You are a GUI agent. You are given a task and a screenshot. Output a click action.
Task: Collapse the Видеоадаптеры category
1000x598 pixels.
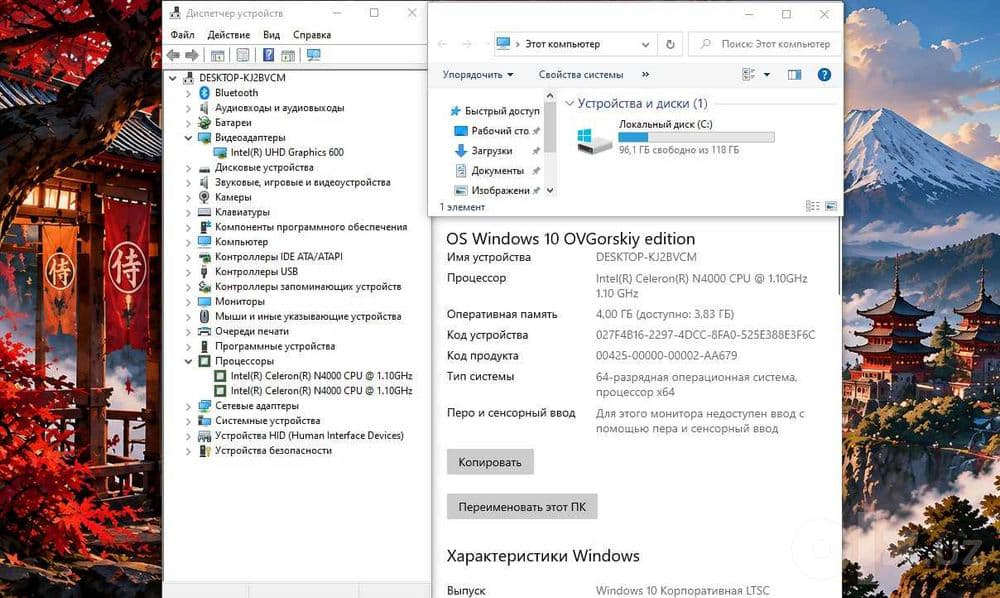pos(188,138)
